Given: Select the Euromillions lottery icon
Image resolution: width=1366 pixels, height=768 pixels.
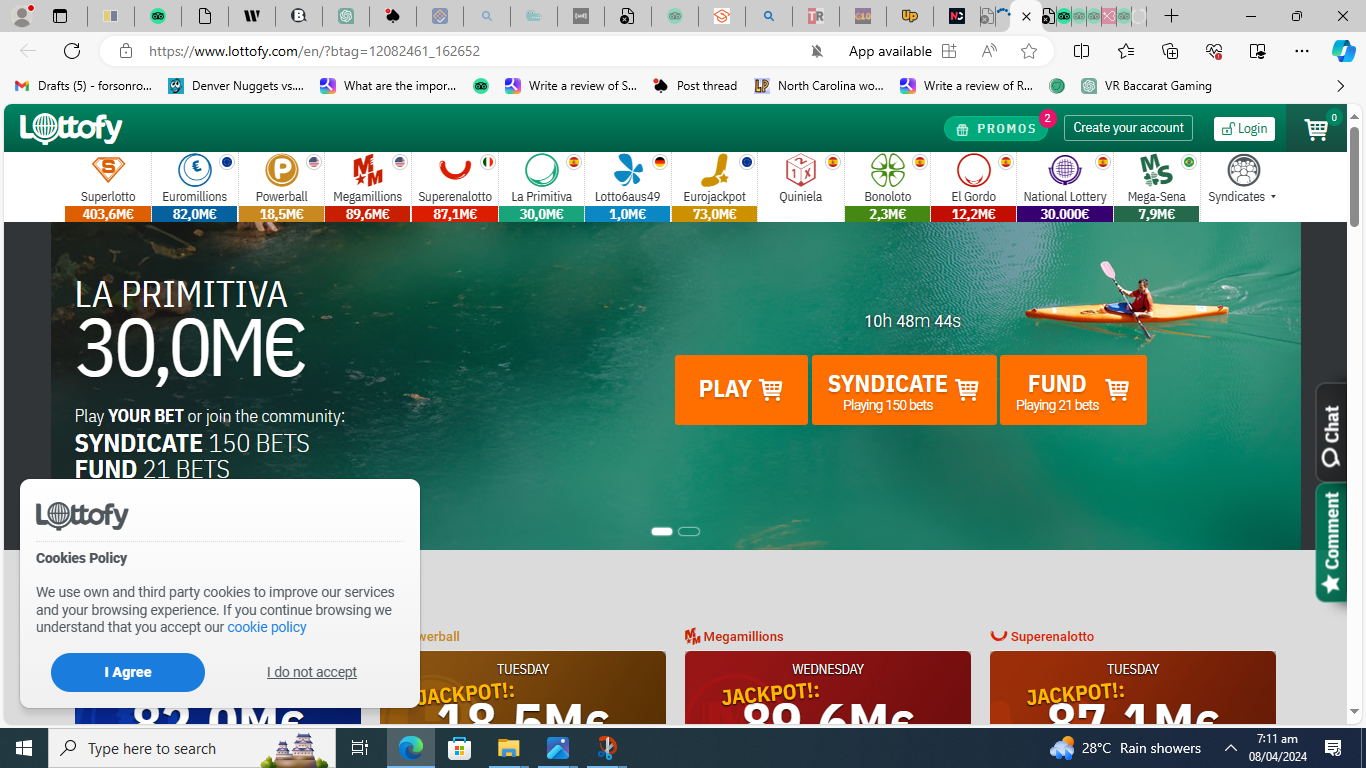Looking at the screenshot, I should point(194,170).
